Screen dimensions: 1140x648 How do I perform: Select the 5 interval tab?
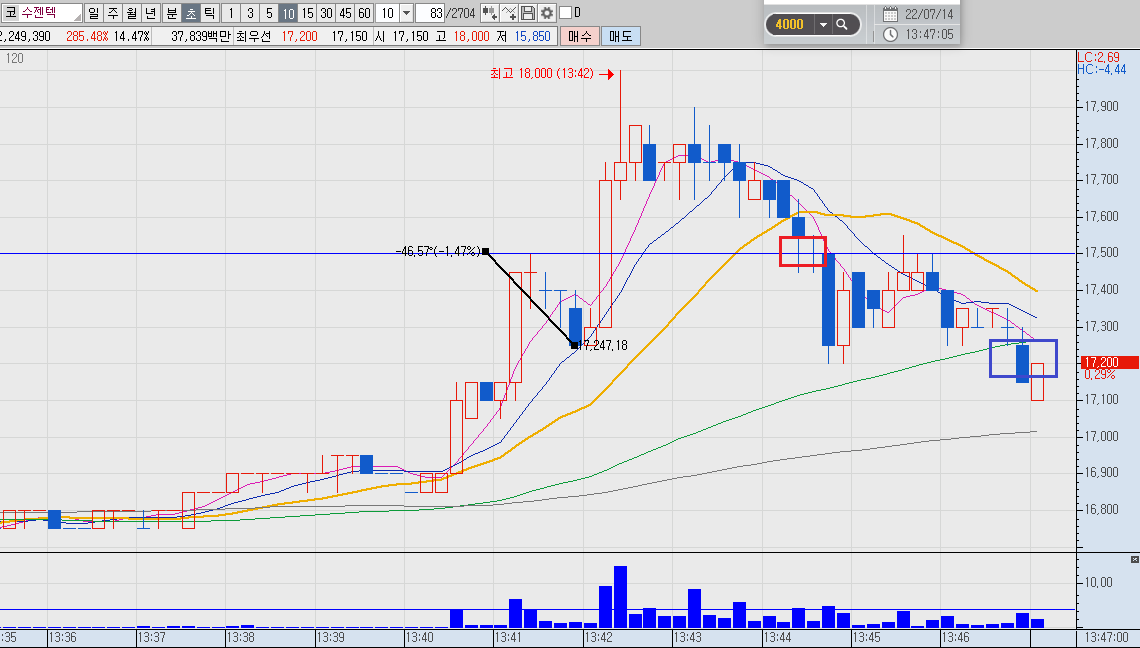tap(269, 13)
